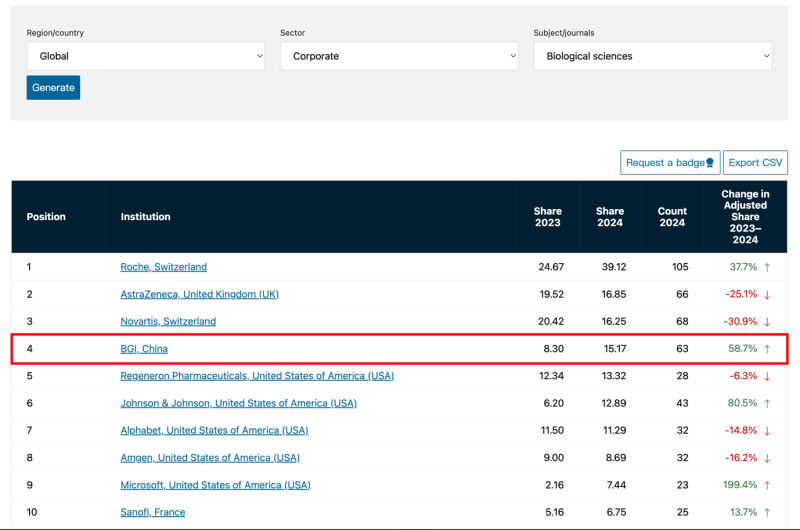Click Export CSV button
Screen dimensions: 800x530
[x=755, y=163]
